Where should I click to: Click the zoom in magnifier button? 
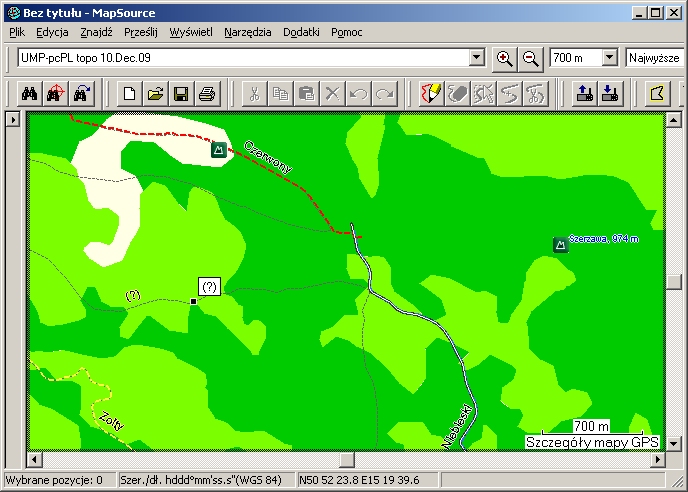(505, 58)
